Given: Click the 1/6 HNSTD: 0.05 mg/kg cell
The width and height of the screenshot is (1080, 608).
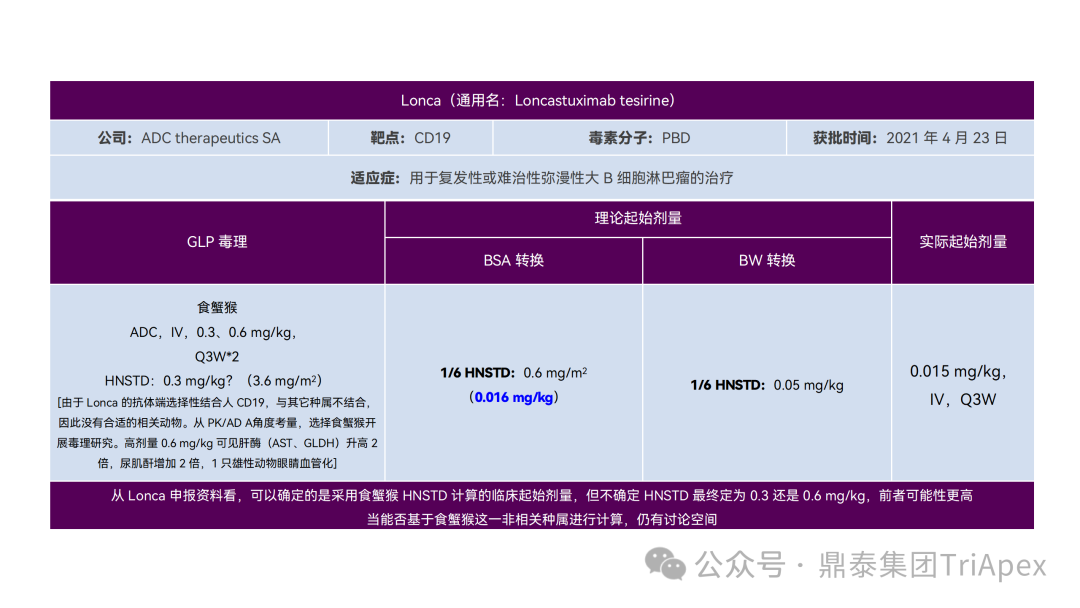Looking at the screenshot, I should tap(766, 384).
